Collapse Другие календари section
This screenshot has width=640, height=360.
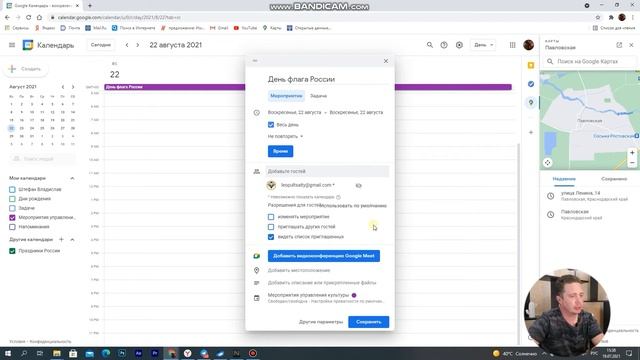click(72, 239)
